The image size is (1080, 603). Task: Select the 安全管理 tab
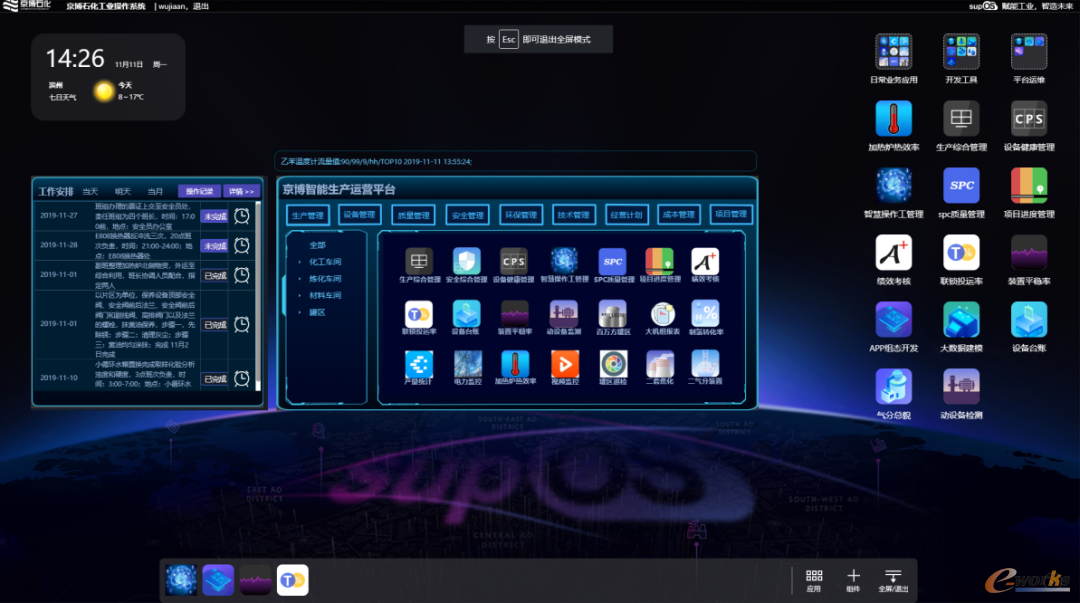[x=467, y=215]
